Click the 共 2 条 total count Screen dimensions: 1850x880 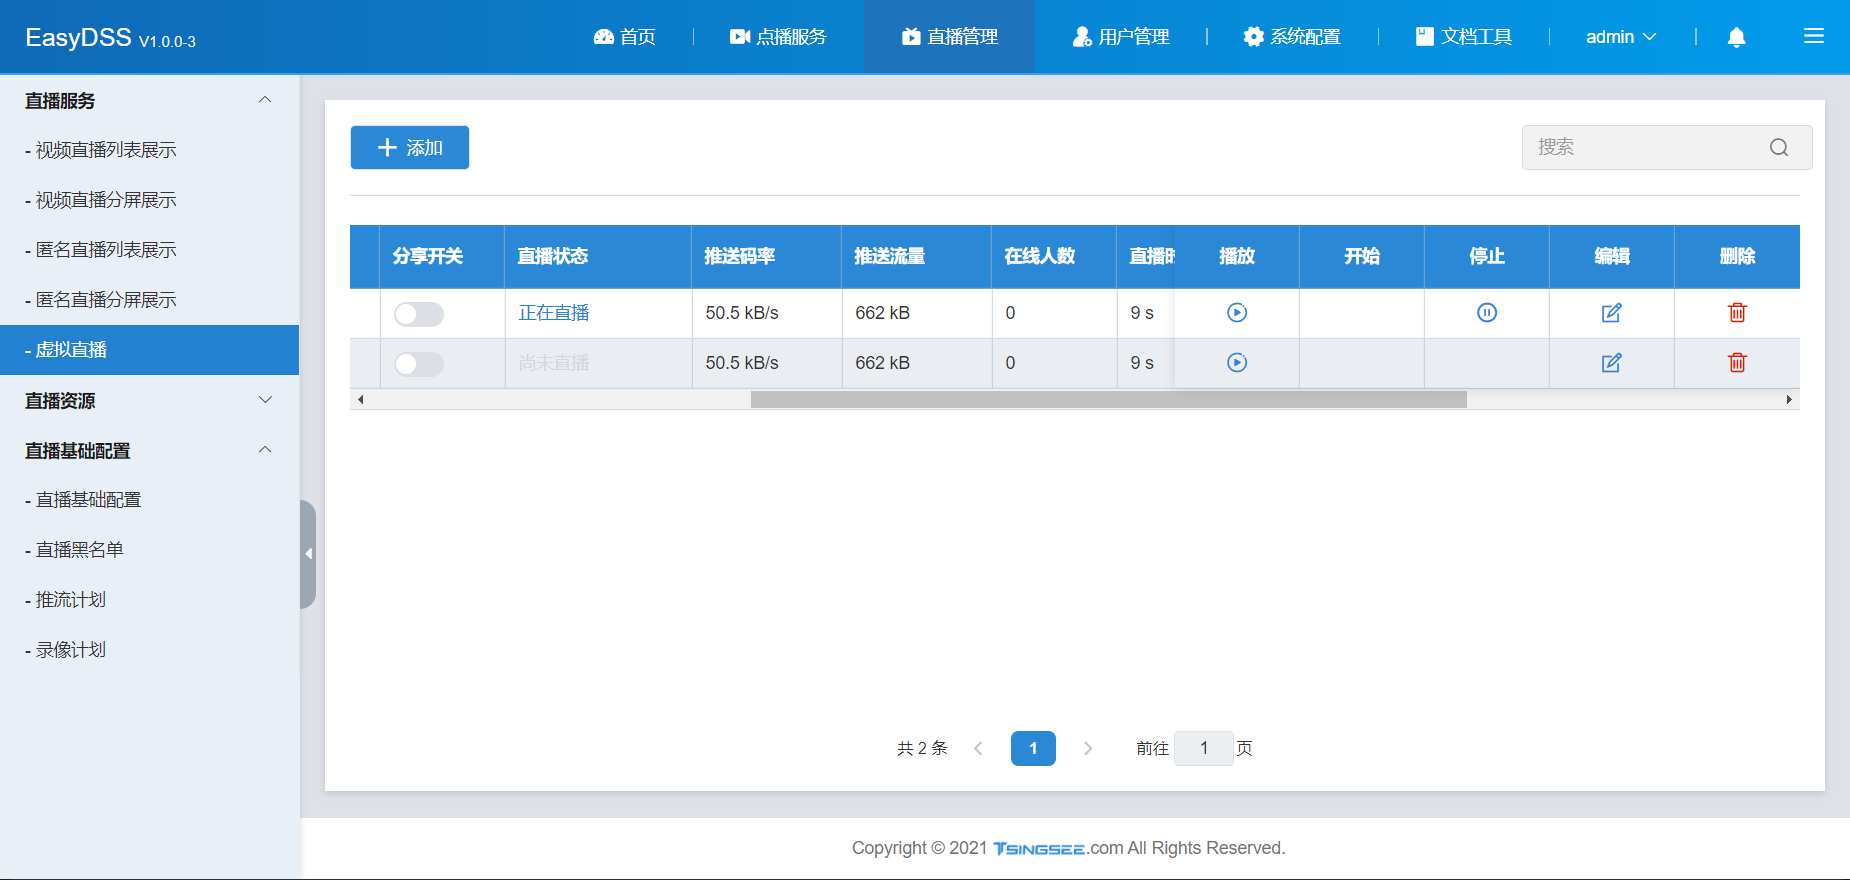[922, 748]
